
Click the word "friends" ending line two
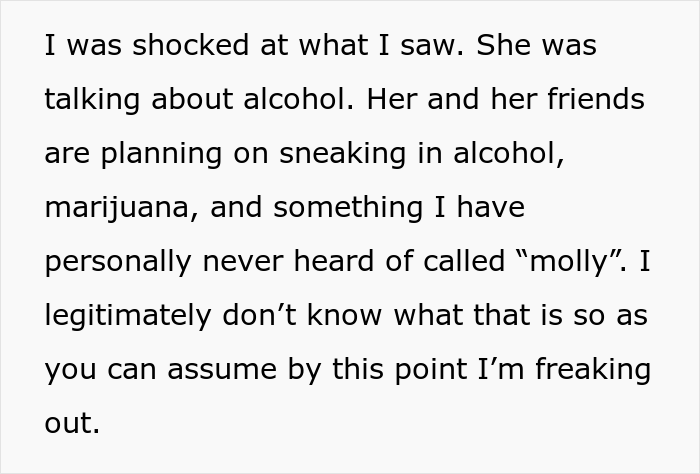point(596,99)
